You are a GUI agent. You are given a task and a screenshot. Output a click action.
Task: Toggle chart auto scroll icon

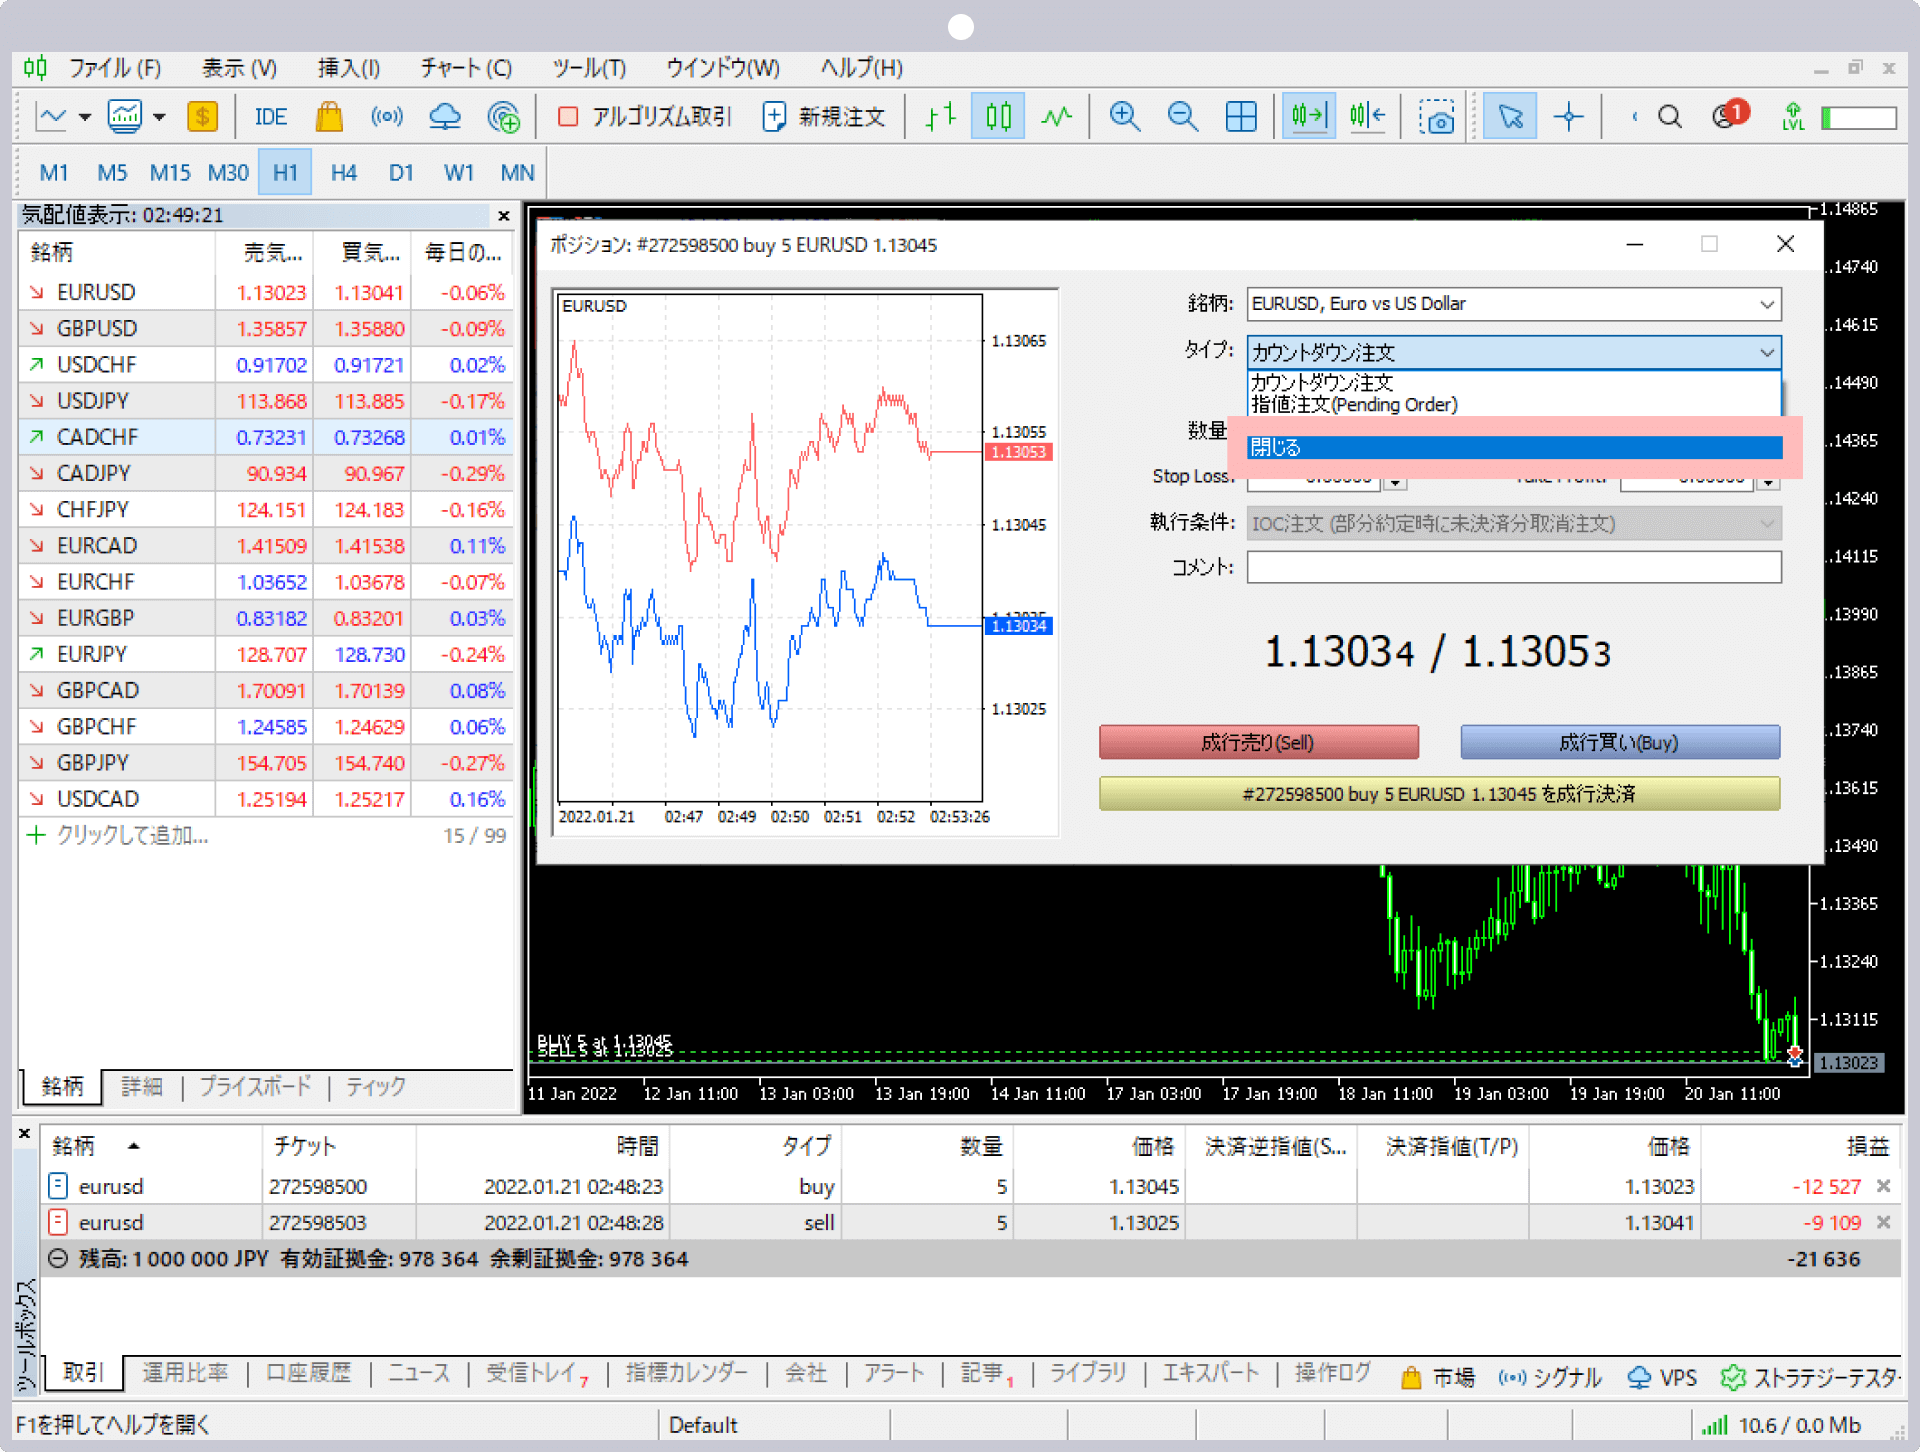click(1309, 117)
